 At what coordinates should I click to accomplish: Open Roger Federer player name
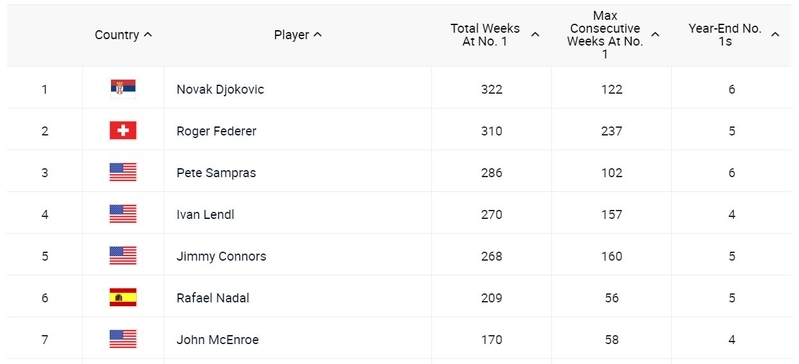point(216,131)
